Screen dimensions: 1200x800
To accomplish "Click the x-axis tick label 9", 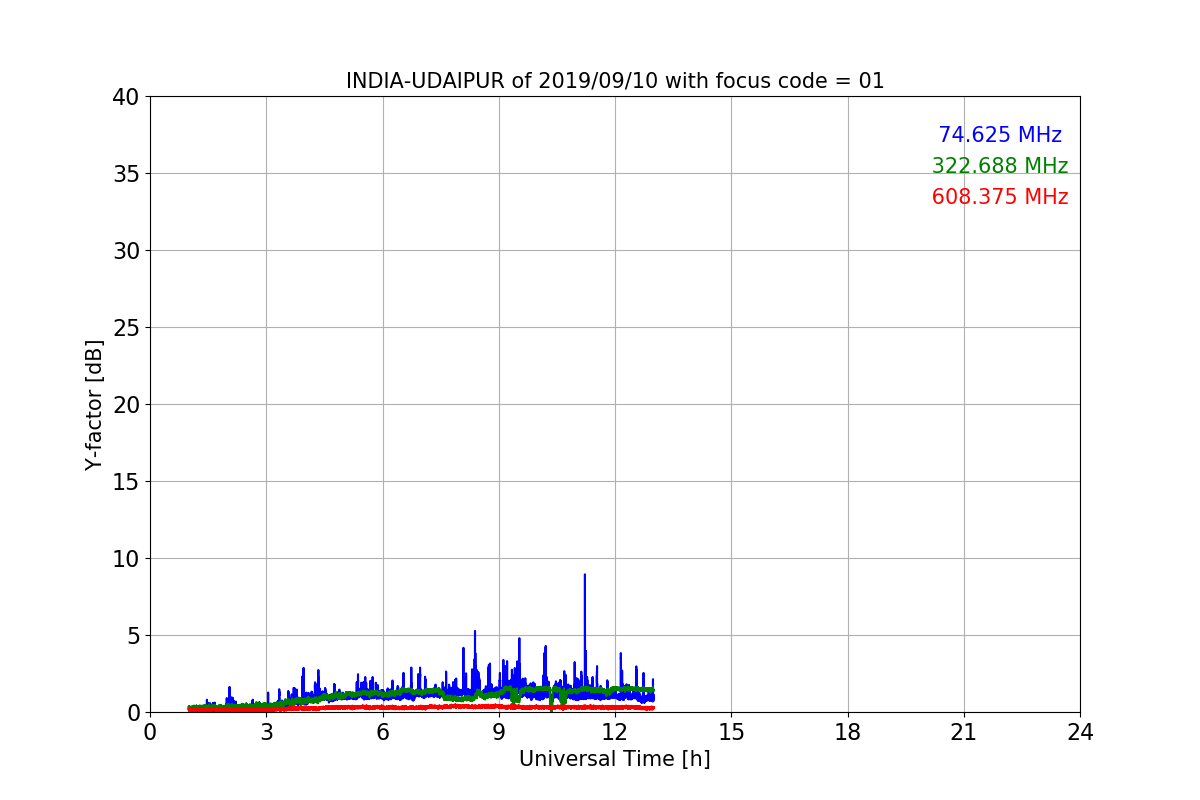I will [x=499, y=732].
